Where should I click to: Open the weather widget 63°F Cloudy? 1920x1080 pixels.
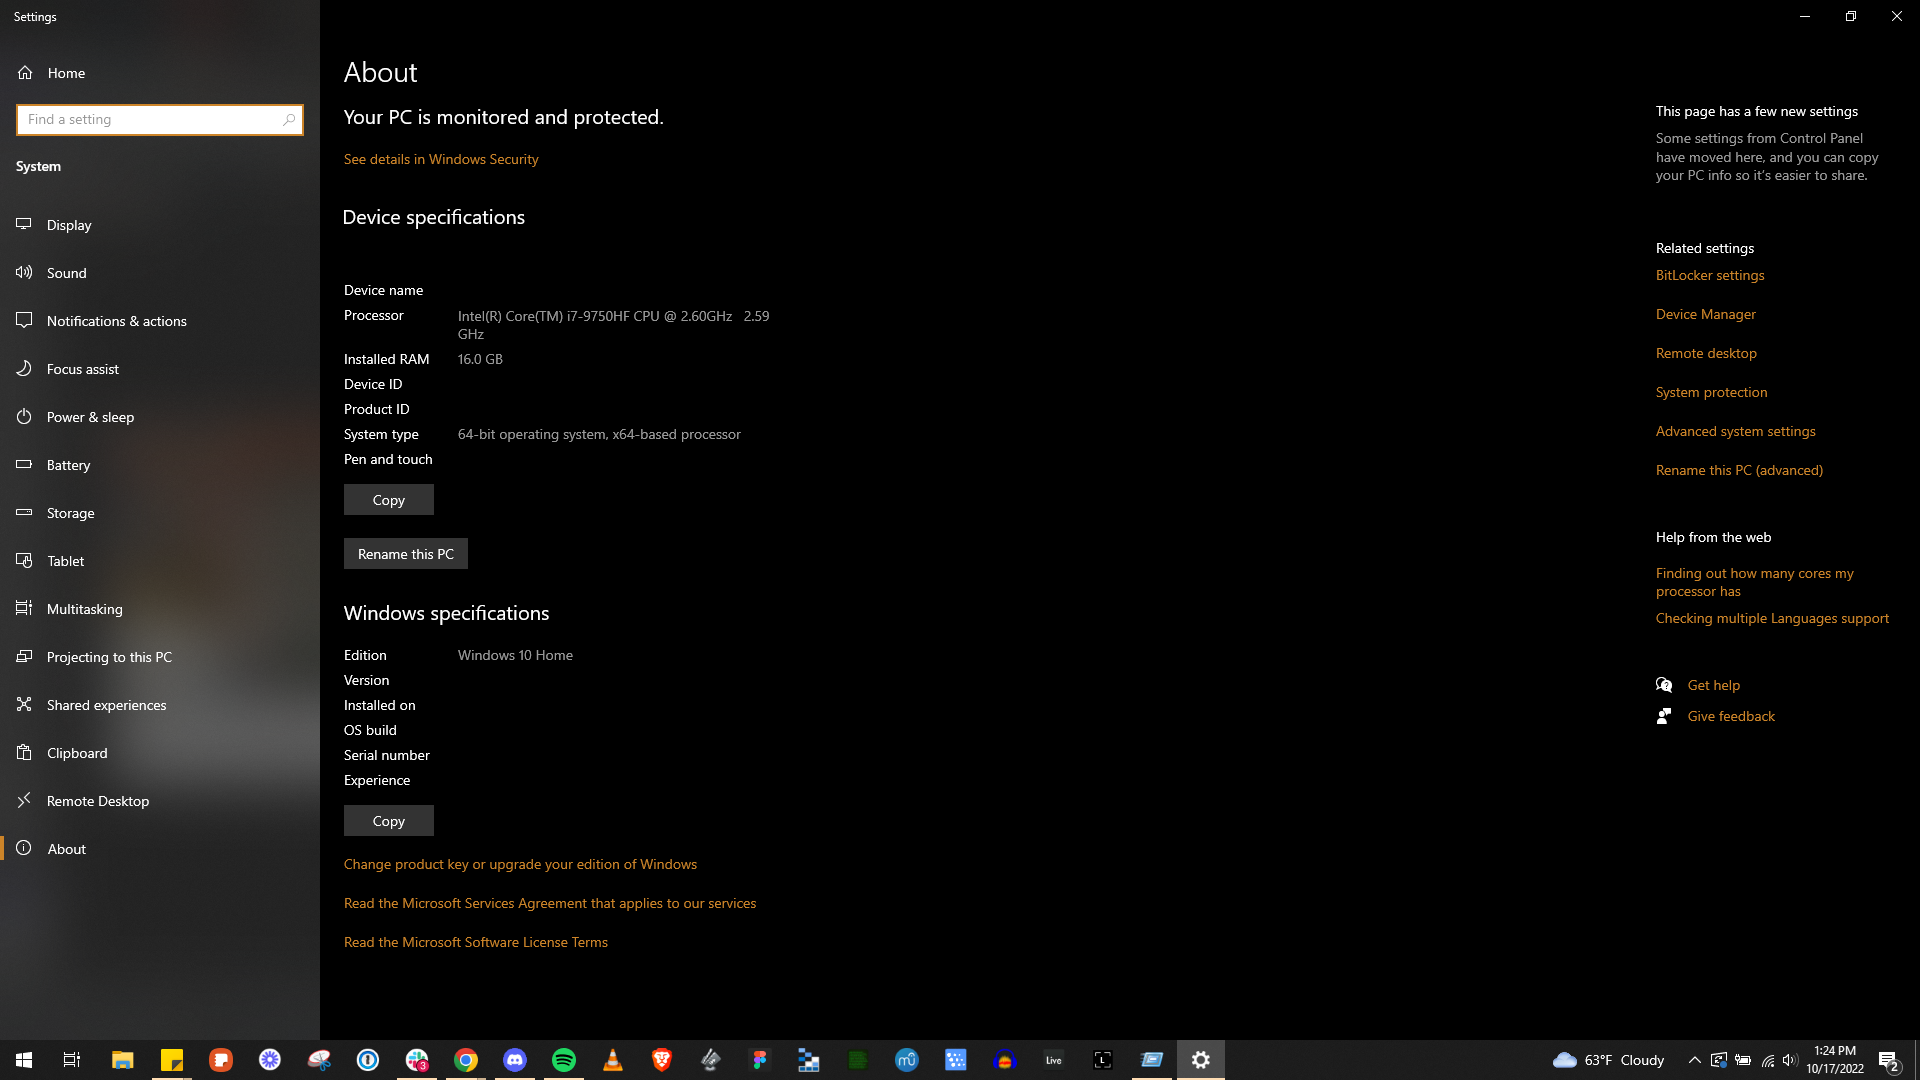click(1608, 1060)
